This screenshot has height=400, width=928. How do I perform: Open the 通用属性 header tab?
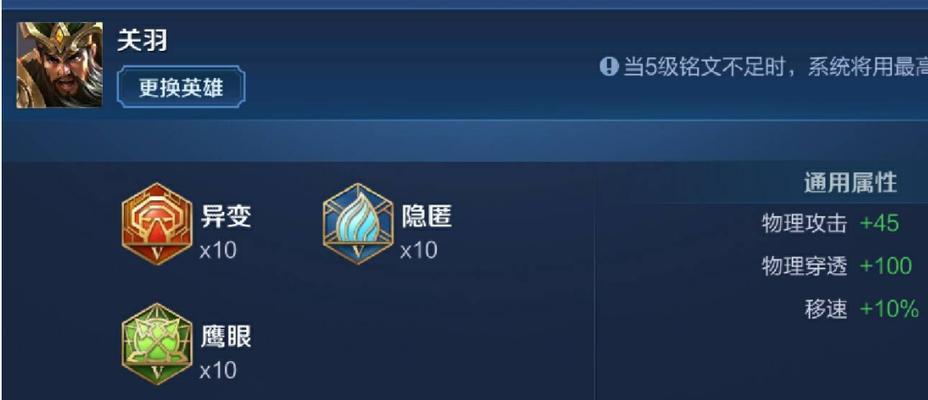(x=850, y=183)
